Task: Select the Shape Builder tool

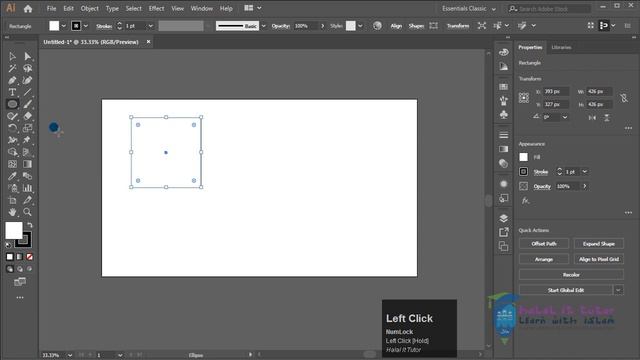Action: [12, 152]
